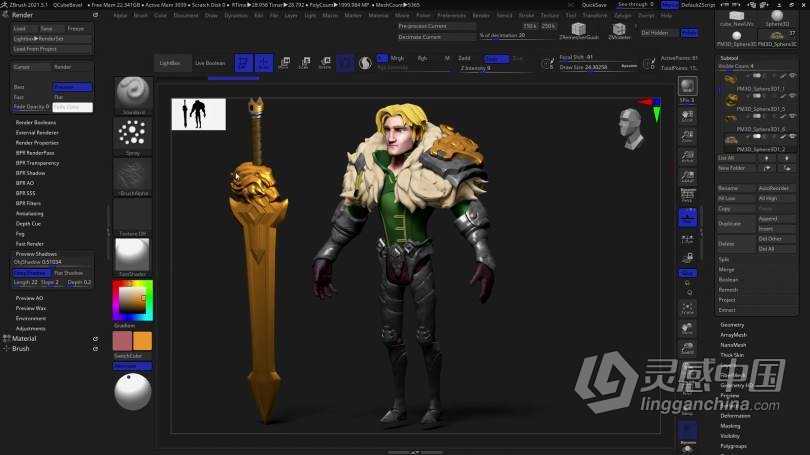
Task: Click Load From Project button
Action: point(52,49)
